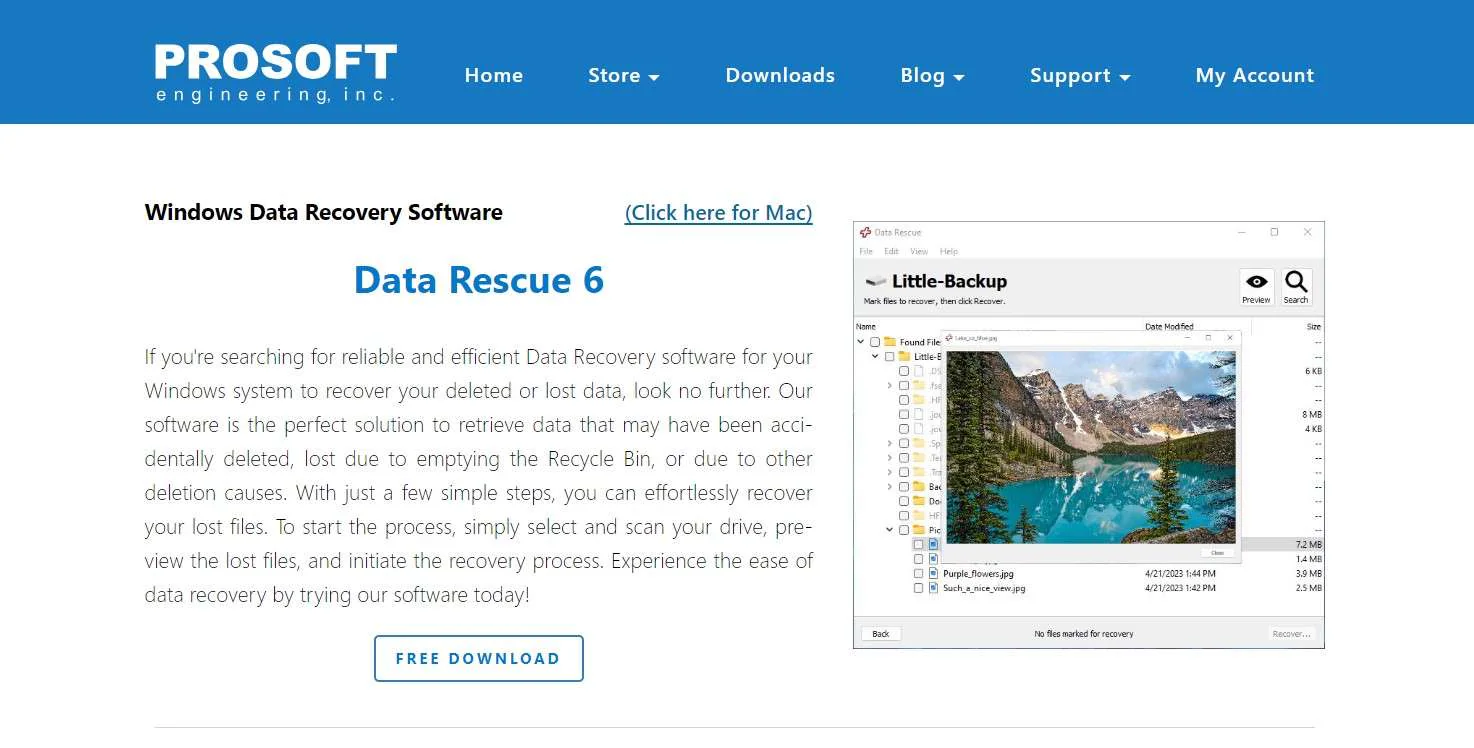Click the Search magnifier icon in Data Rescue
1474x748 pixels.
click(x=1296, y=281)
